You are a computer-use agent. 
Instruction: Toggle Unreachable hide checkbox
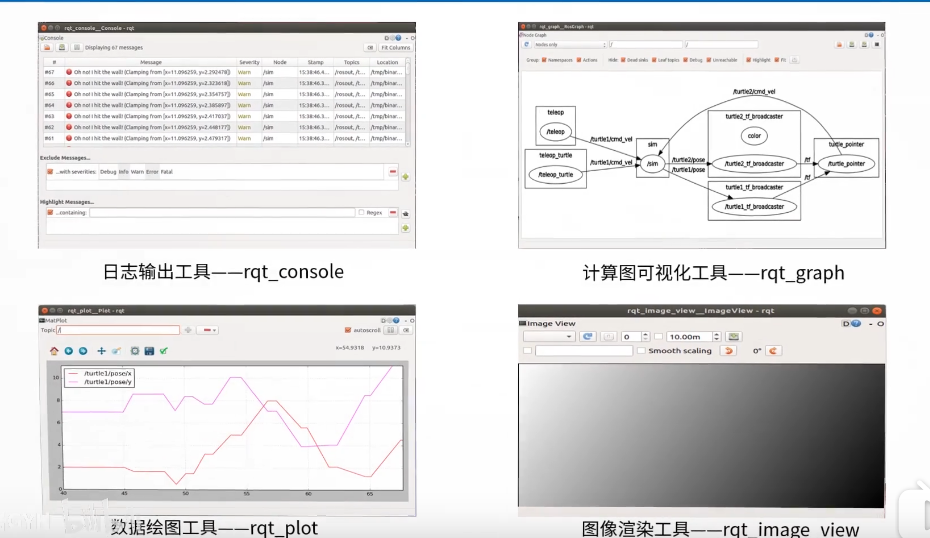coord(709,60)
